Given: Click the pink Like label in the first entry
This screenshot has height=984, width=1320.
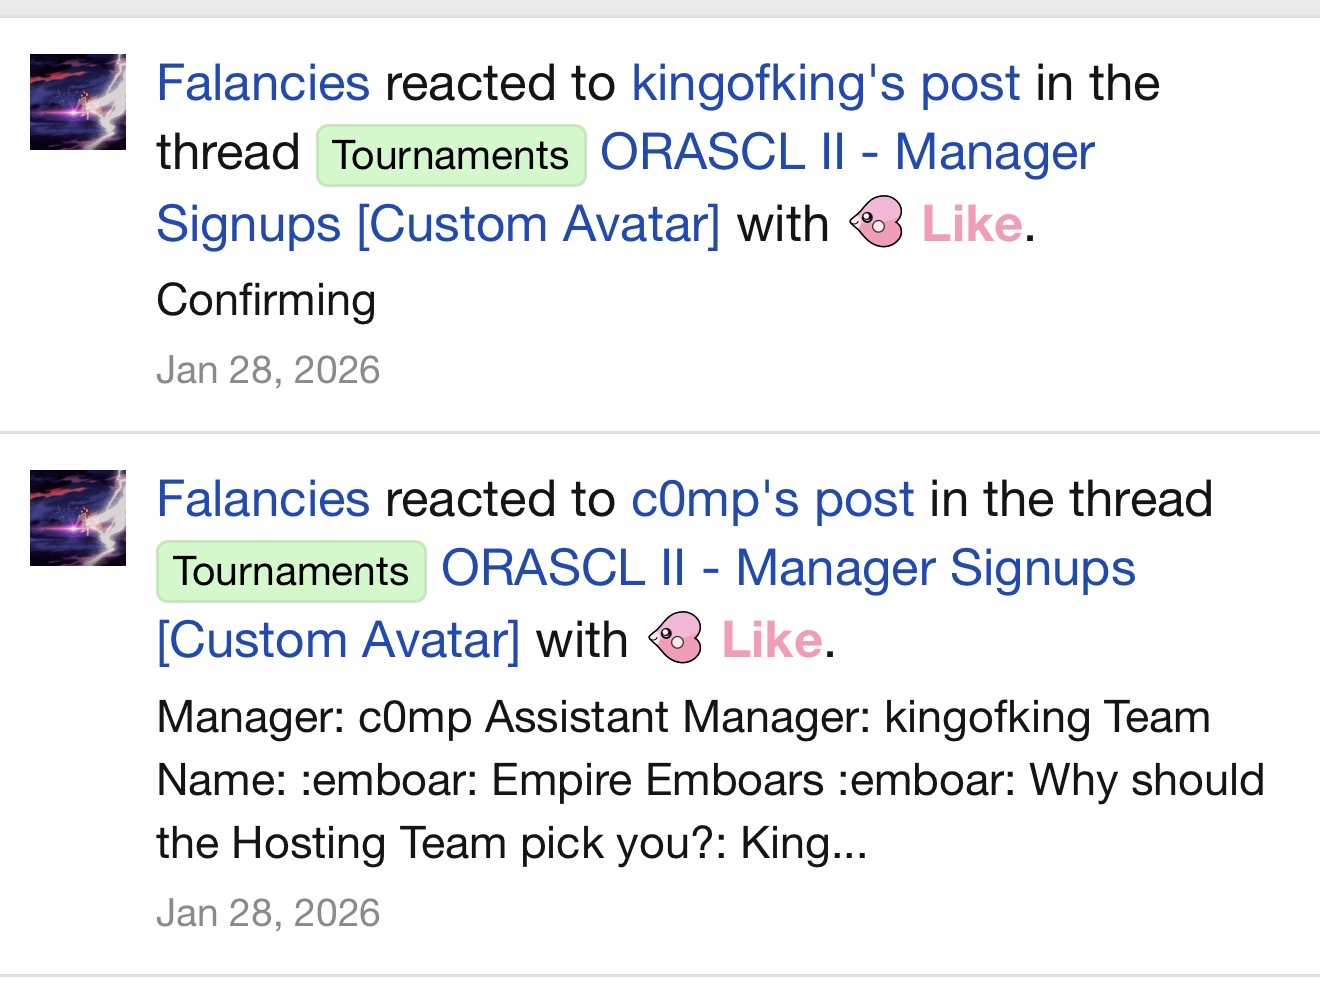Looking at the screenshot, I should (971, 224).
